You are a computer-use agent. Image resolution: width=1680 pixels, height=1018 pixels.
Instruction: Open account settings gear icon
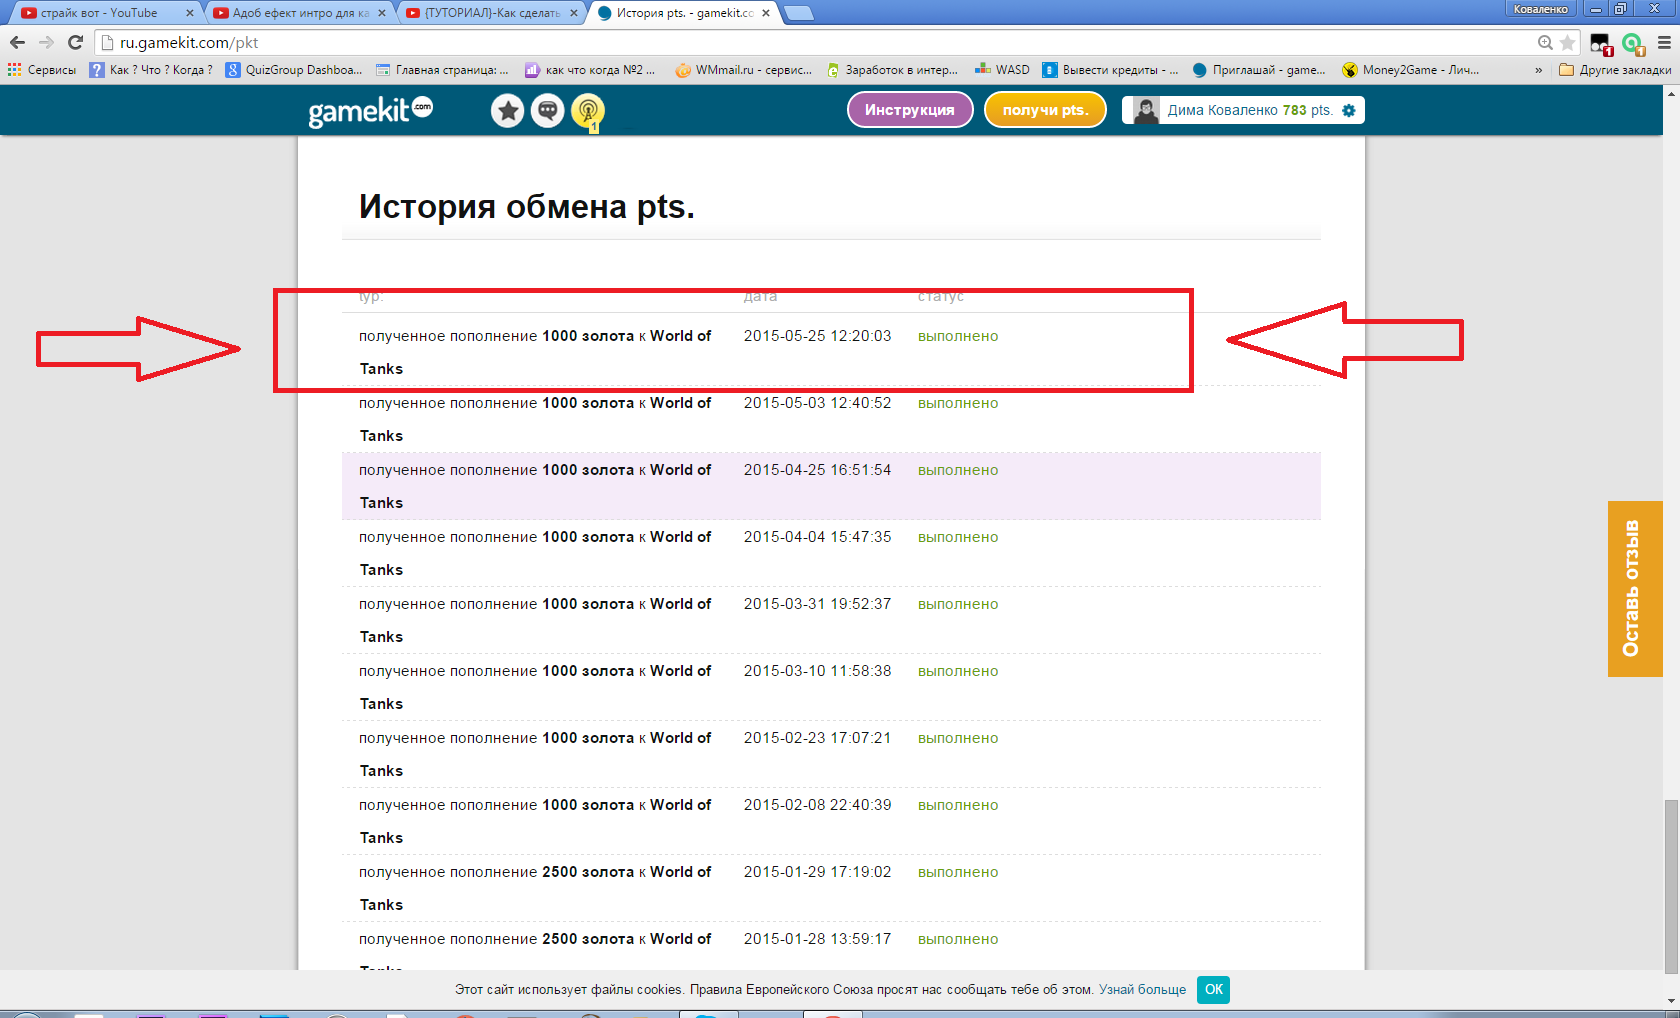pos(1349,110)
